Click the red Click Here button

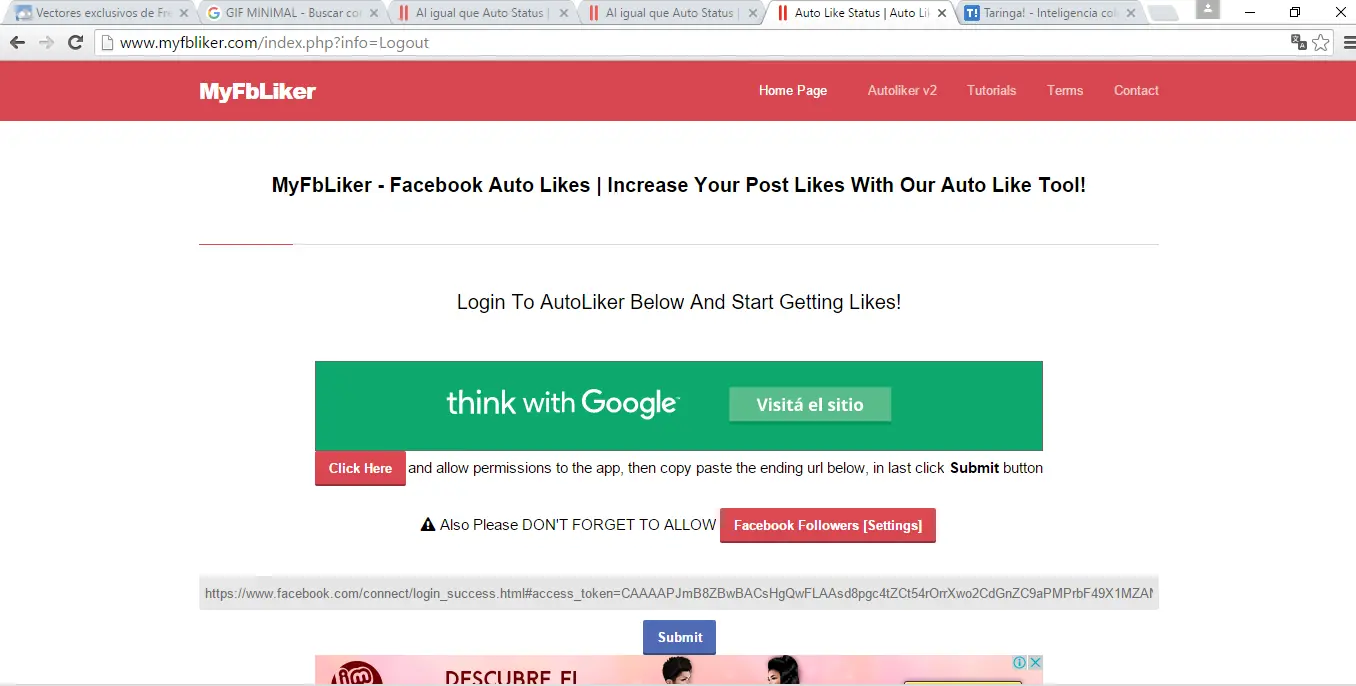(360, 468)
